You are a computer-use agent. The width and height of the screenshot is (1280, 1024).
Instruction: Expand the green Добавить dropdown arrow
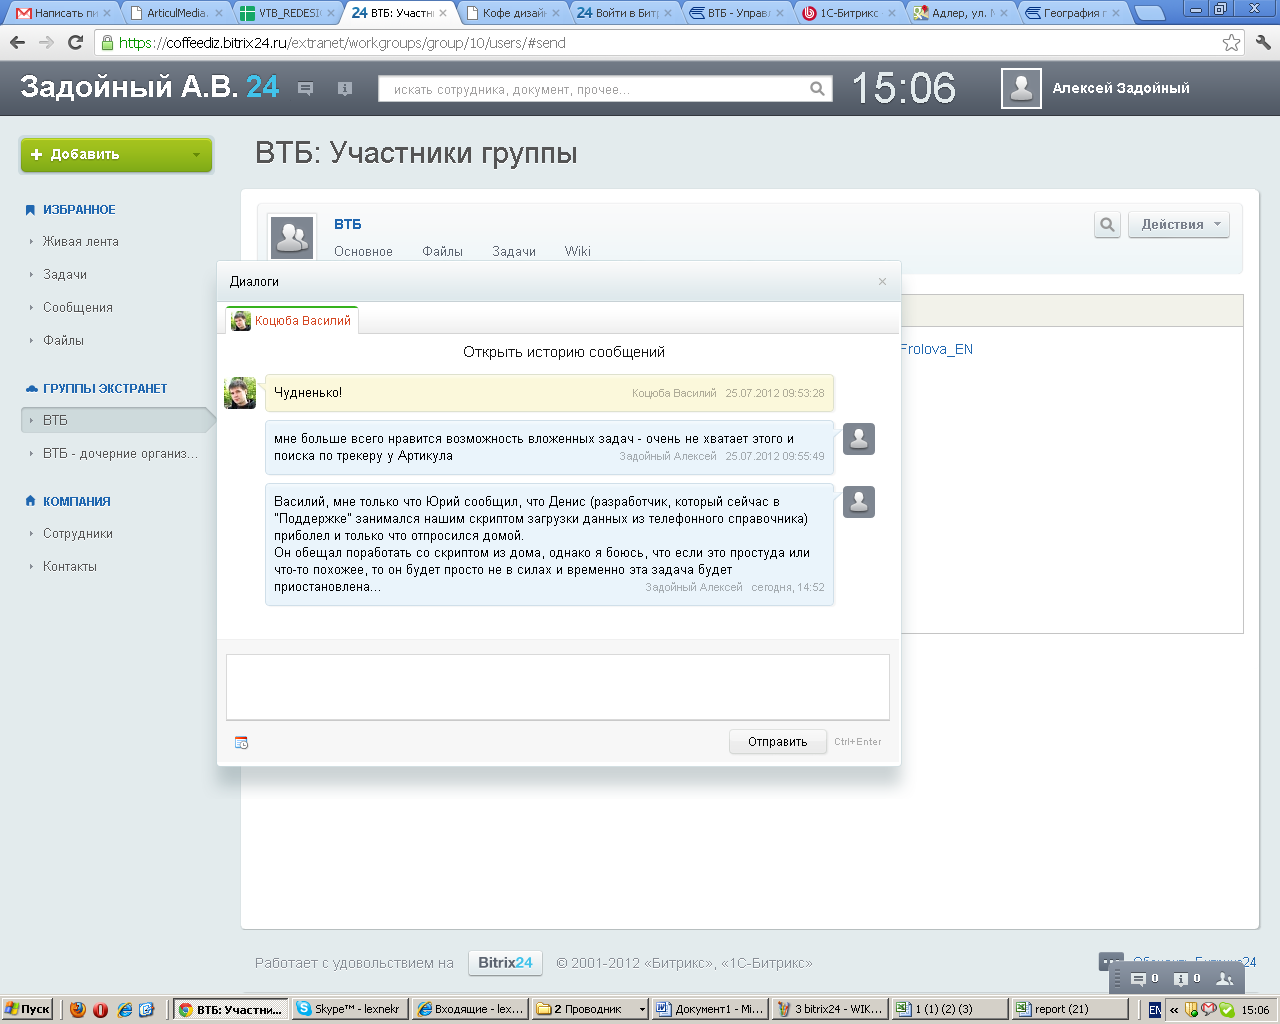pos(196,155)
